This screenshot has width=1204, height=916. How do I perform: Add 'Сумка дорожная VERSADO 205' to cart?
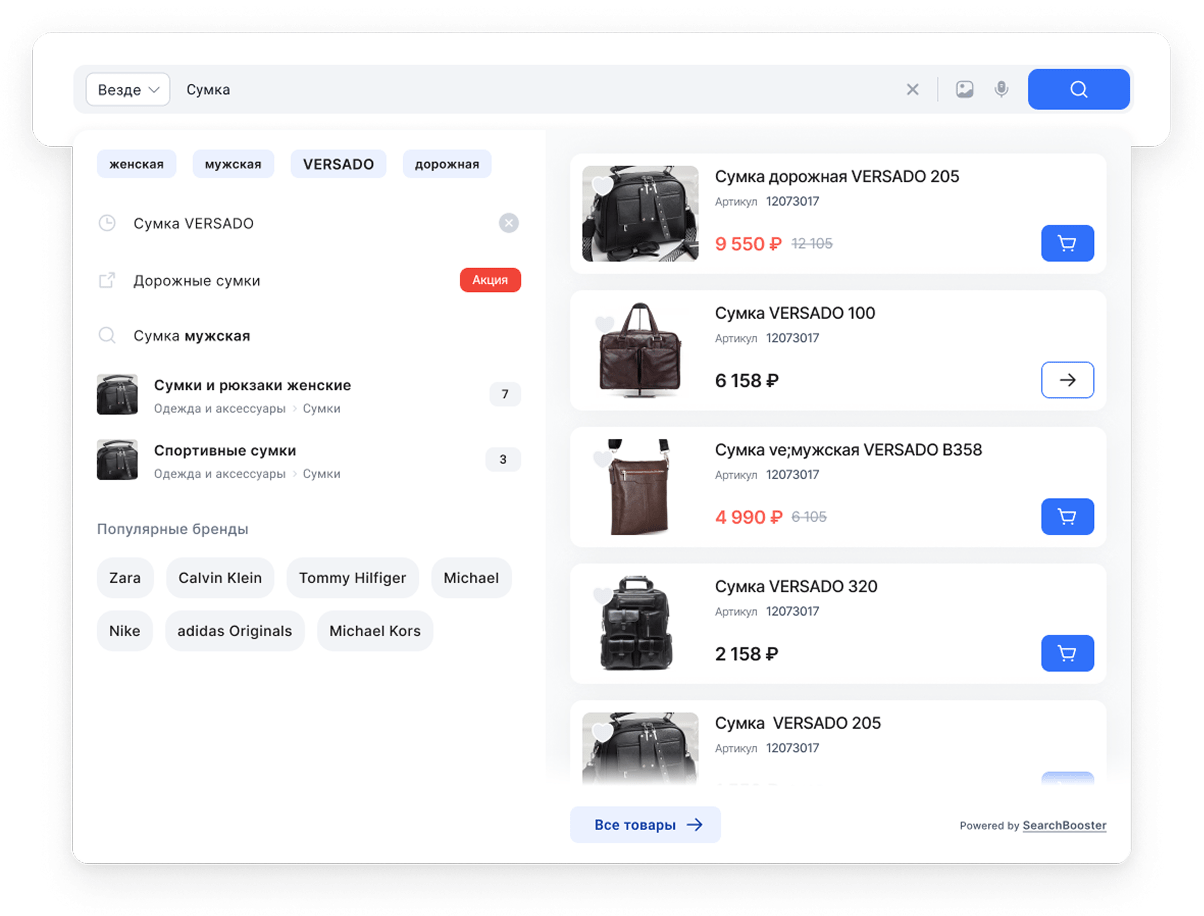(x=1067, y=243)
